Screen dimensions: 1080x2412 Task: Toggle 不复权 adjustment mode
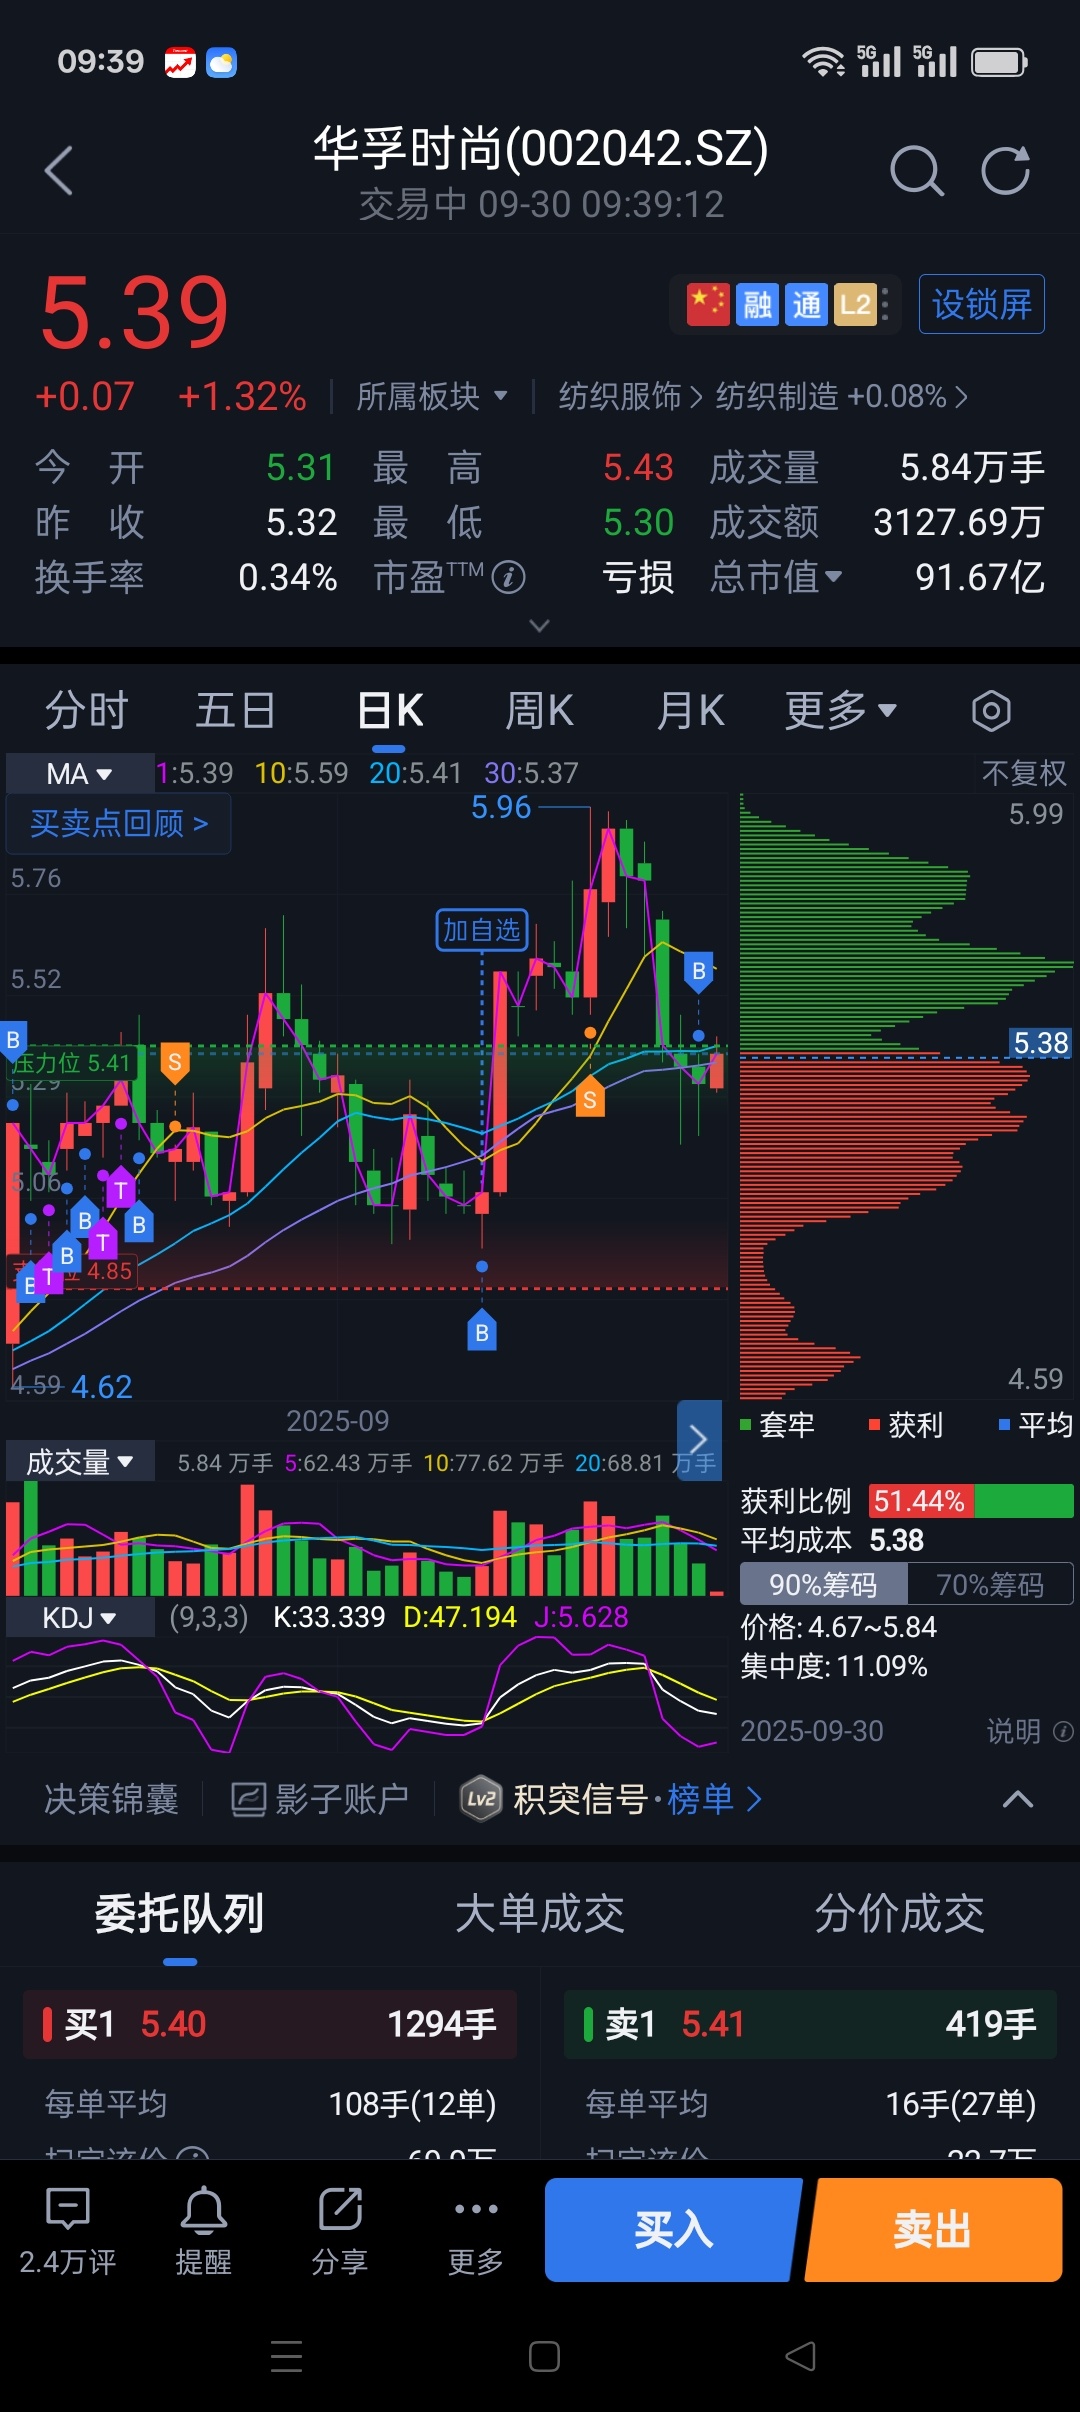[1024, 772]
